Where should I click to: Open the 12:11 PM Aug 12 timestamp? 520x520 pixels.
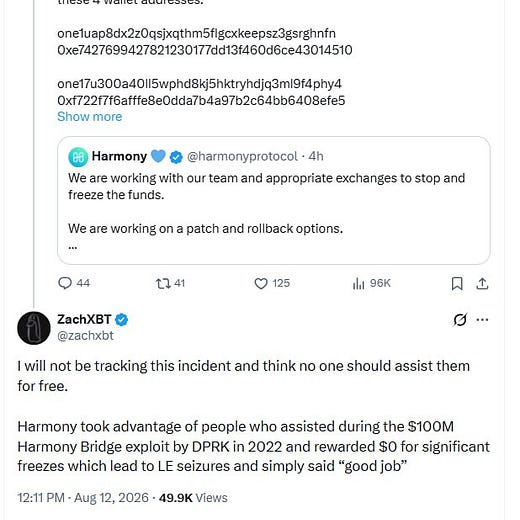click(x=83, y=498)
